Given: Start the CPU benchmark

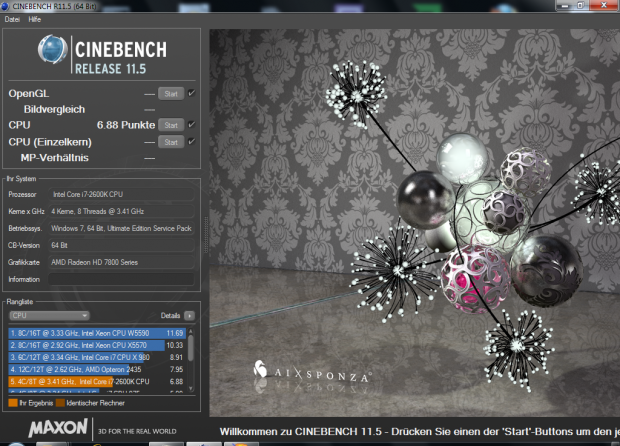Looking at the screenshot, I should 171,125.
